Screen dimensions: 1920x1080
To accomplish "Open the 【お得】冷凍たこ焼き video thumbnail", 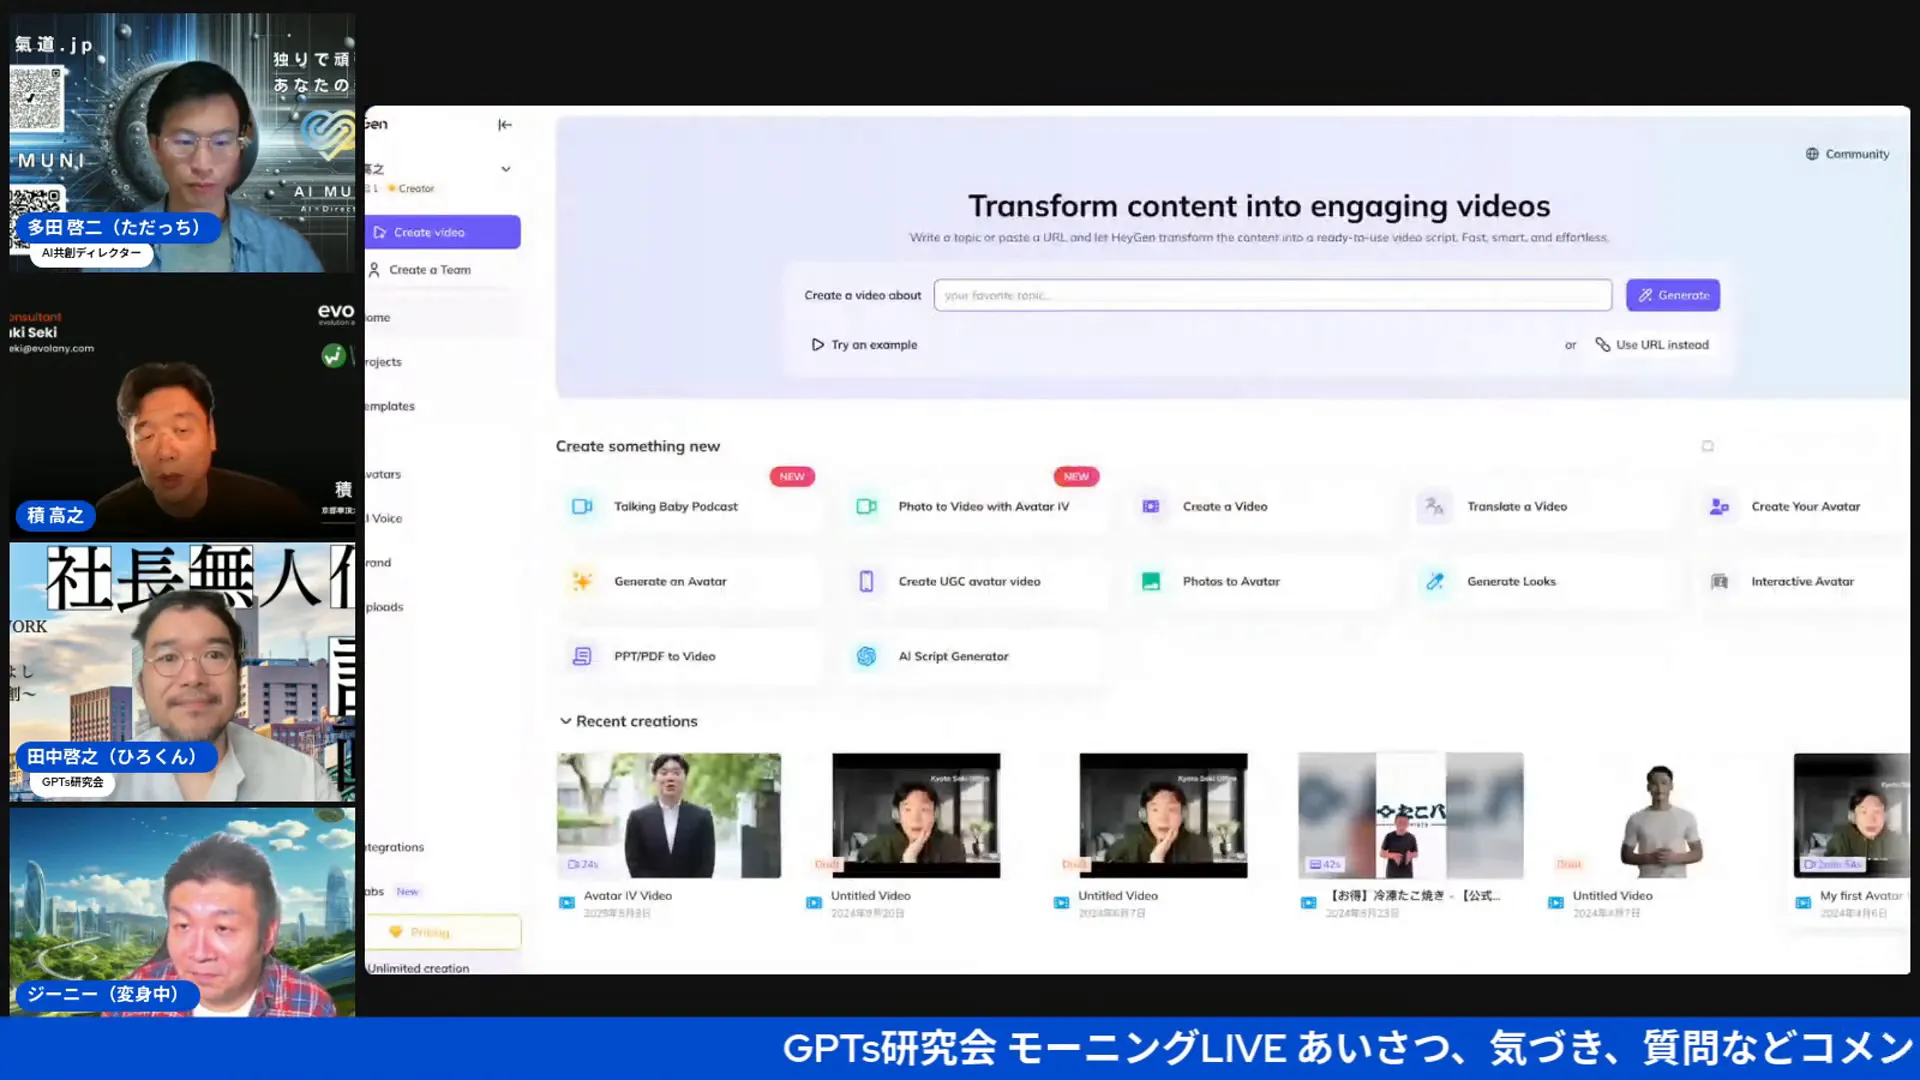I will pos(1411,816).
